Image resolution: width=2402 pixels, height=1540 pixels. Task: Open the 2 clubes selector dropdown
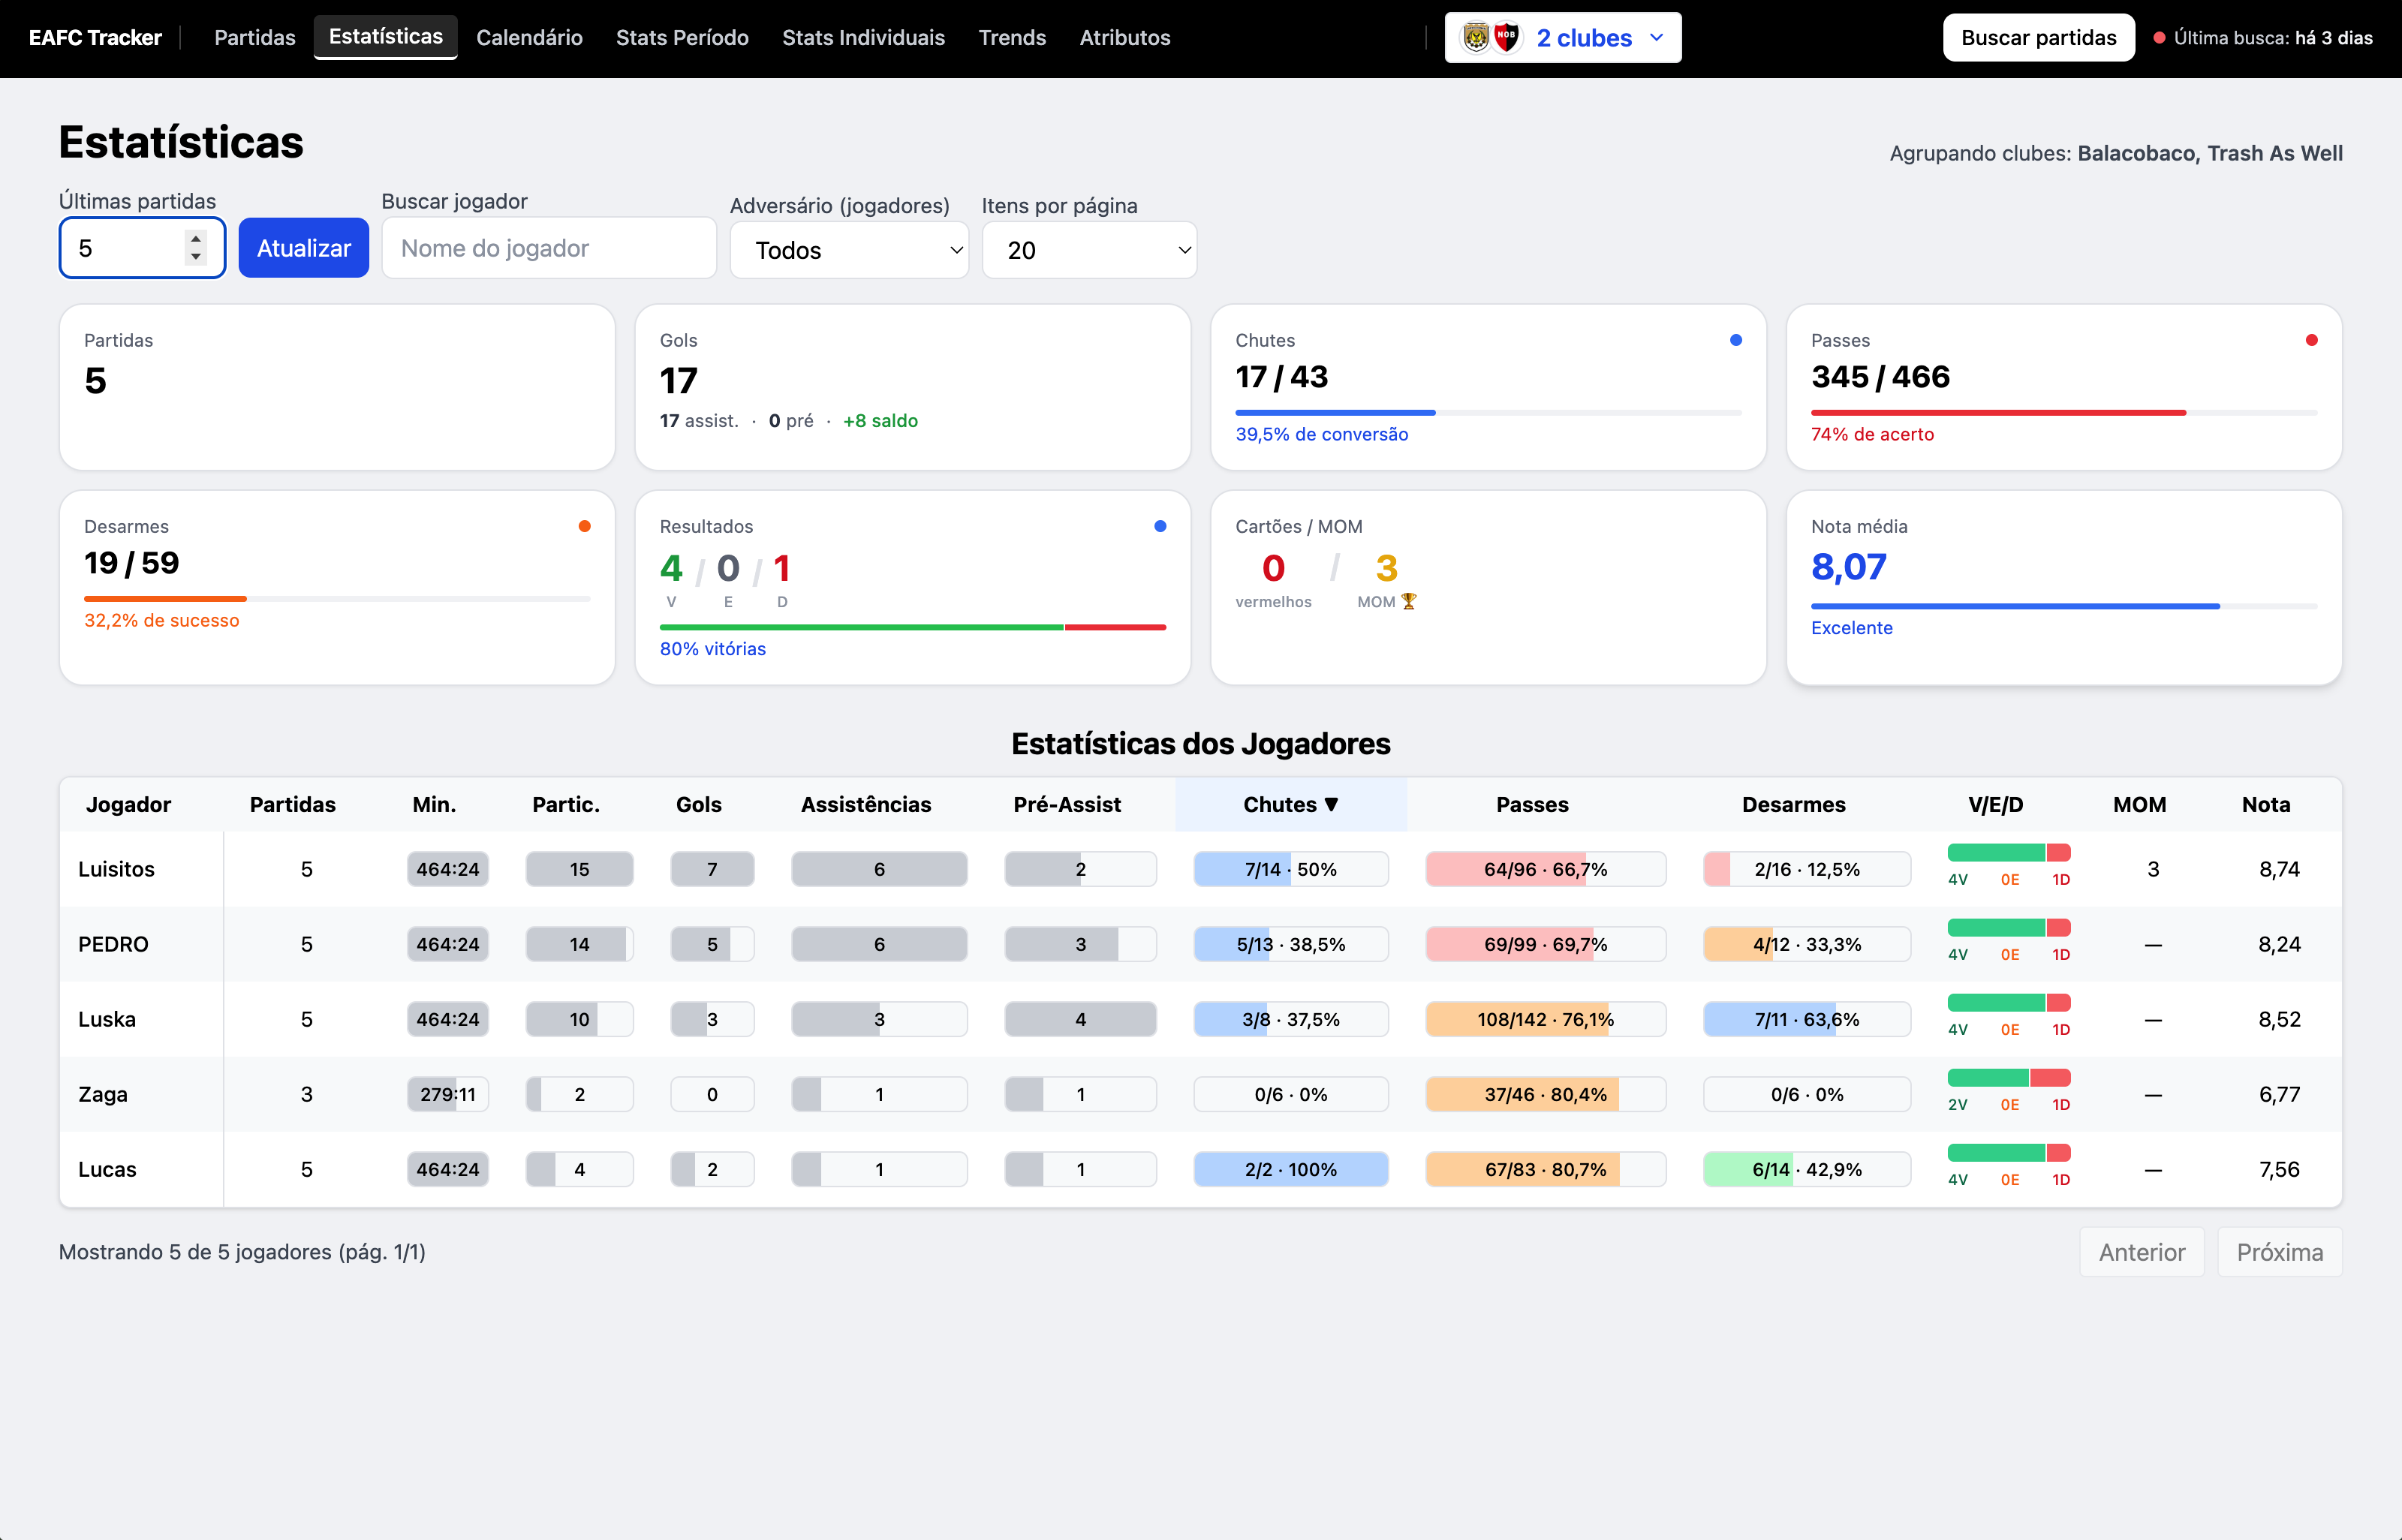(1562, 38)
